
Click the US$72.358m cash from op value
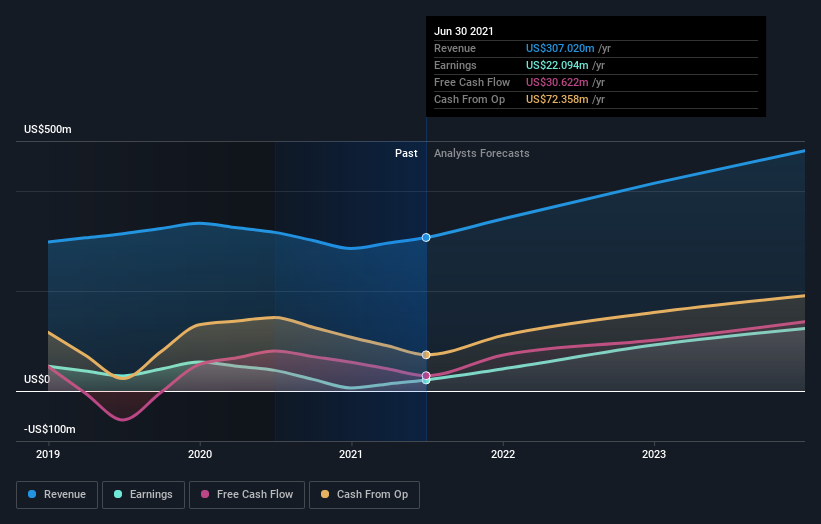coord(557,99)
